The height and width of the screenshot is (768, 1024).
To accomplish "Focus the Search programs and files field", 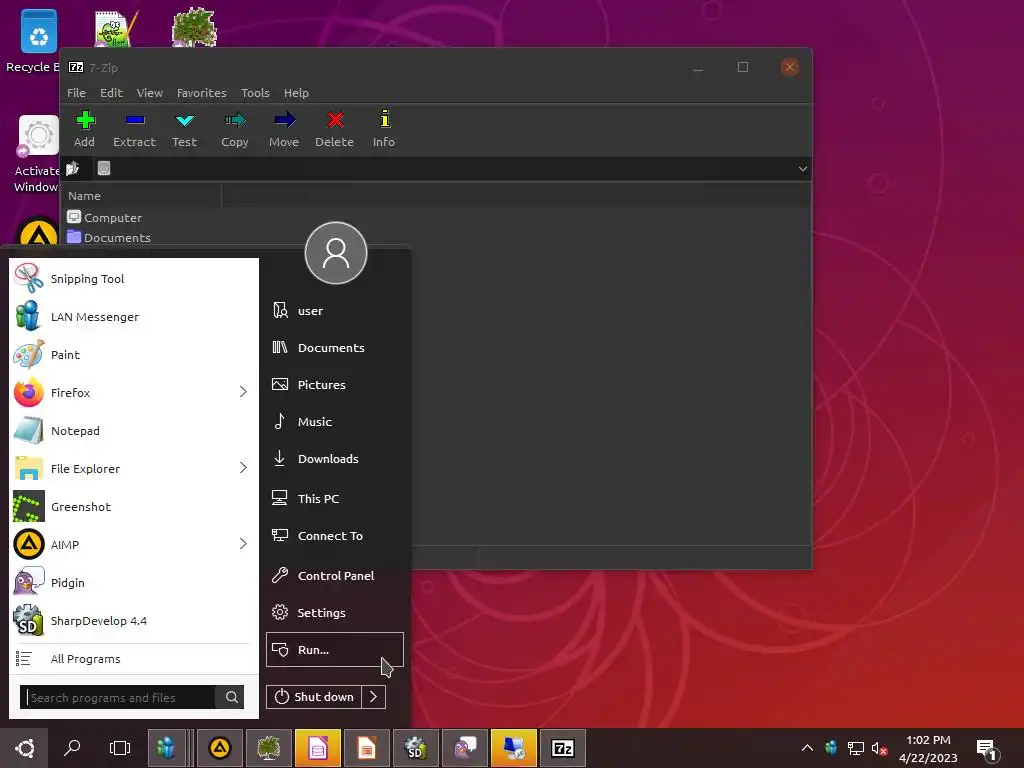I will tap(120, 697).
